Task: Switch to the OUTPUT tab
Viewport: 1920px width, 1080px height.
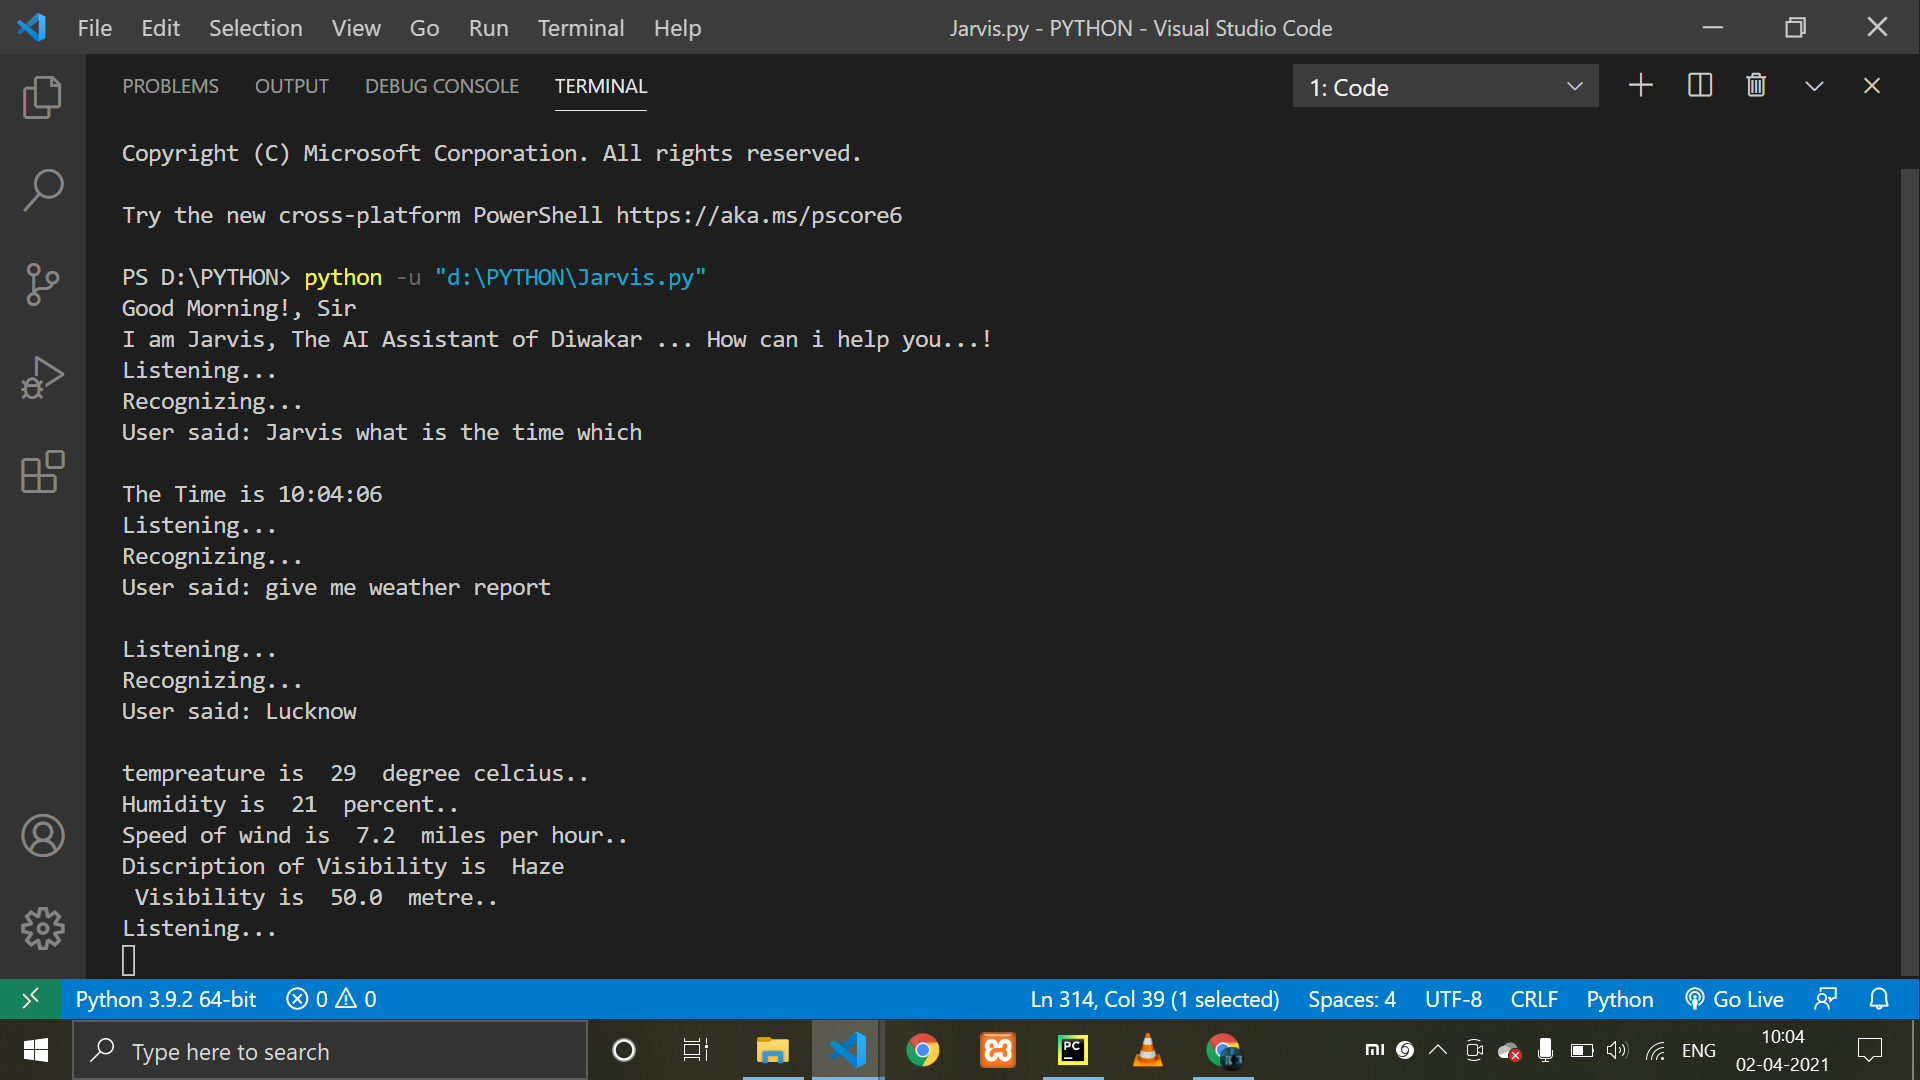Action: coord(291,86)
